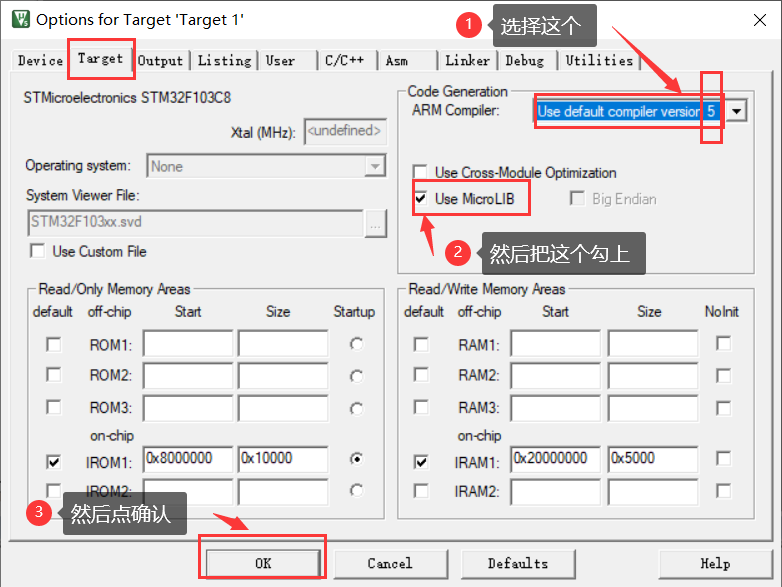The height and width of the screenshot is (587, 782).
Task: Open the ARM Compiler version dropdown arrow
Action: (737, 111)
